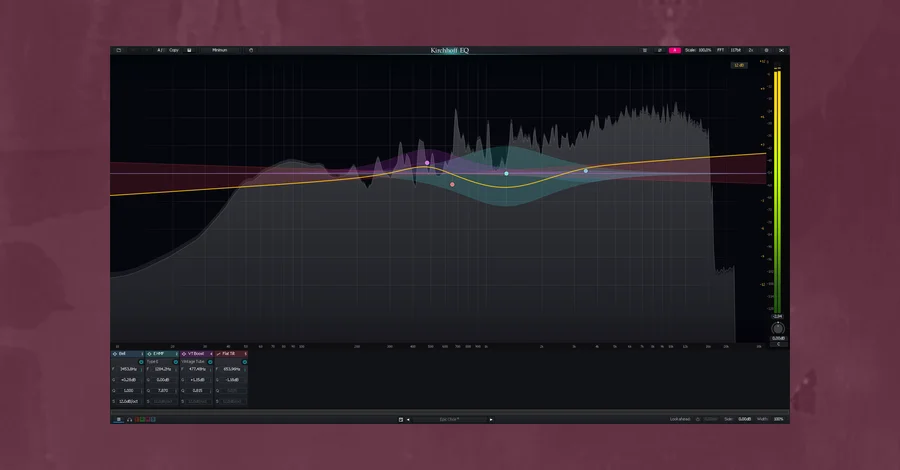
Task: Click the FFT label in top toolbar
Action: tap(720, 50)
